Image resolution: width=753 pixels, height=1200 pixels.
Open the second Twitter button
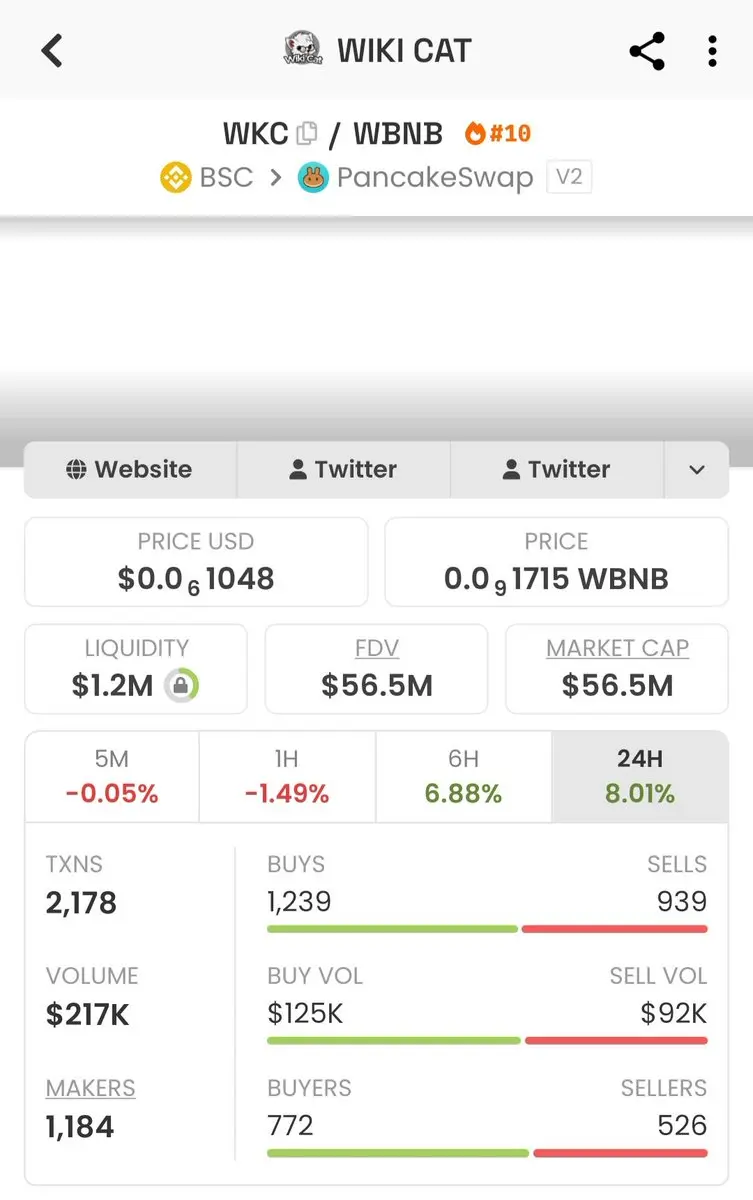[557, 470]
